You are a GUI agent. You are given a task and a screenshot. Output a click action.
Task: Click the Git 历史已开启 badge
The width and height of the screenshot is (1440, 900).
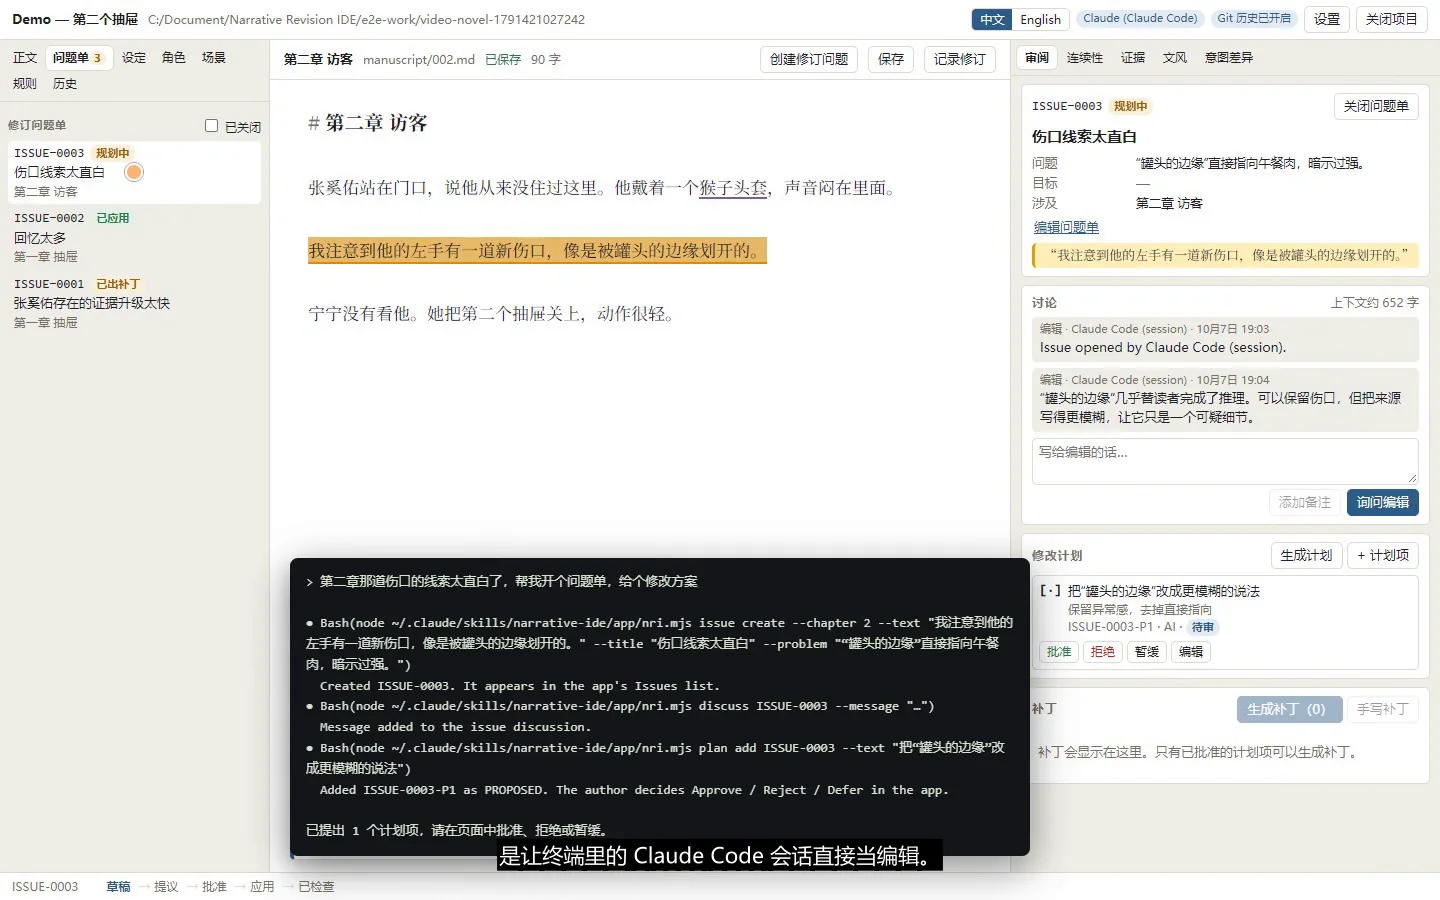click(x=1254, y=18)
